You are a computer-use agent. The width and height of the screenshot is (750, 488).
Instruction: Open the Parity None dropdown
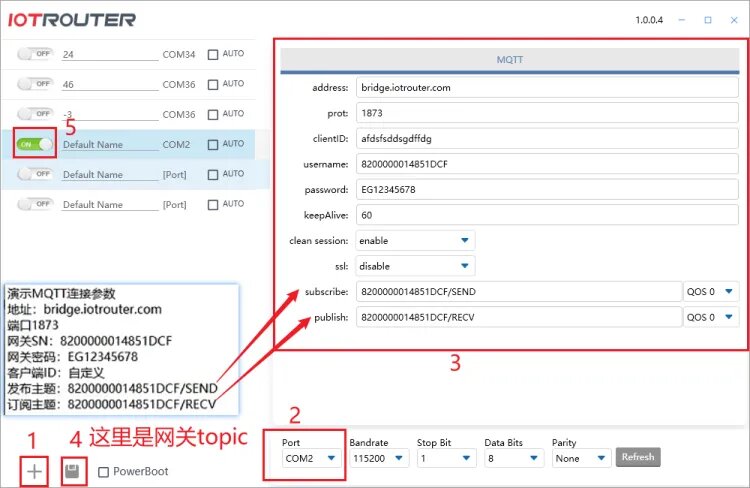pyautogui.click(x=580, y=457)
